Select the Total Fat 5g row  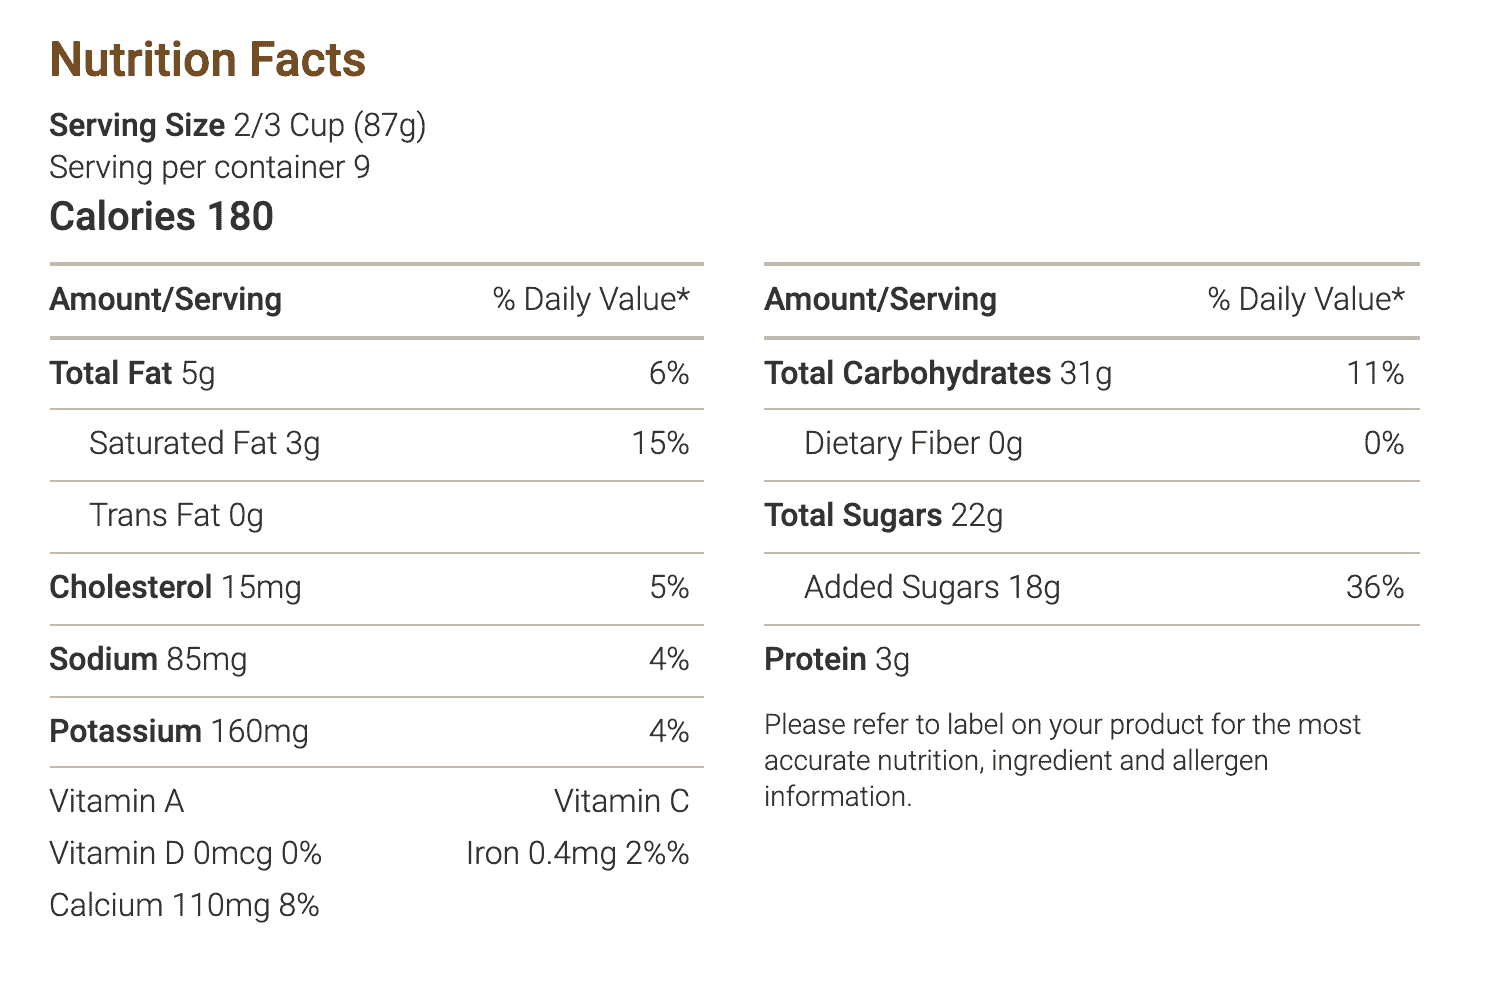click(377, 374)
